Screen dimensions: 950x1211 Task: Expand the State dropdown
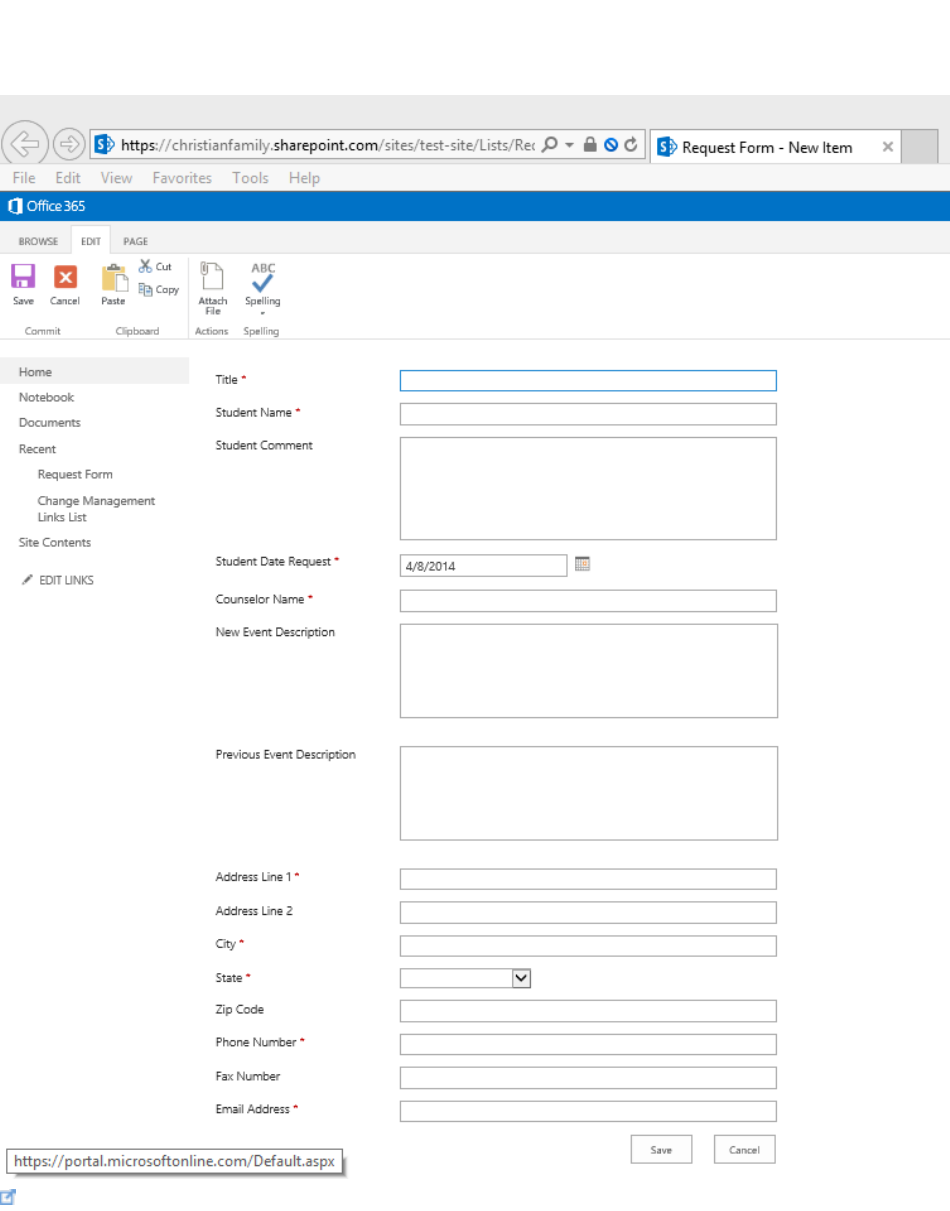(x=521, y=979)
